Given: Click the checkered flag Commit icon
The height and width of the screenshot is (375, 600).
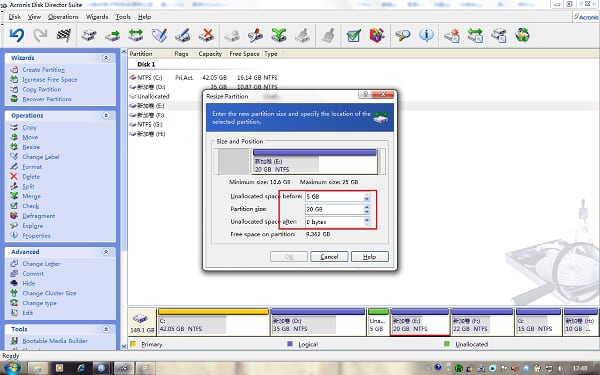Looking at the screenshot, I should click(x=64, y=36).
